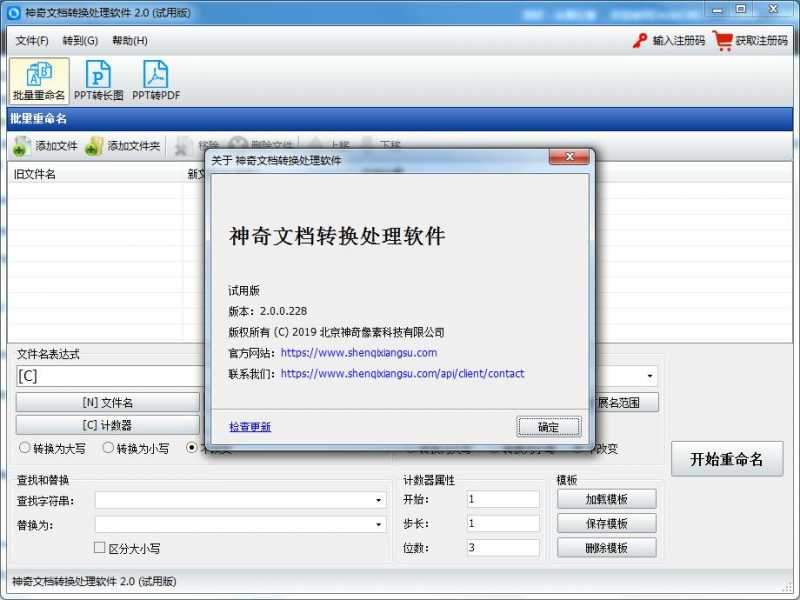Click the 添加文件夹 add folder icon
Viewport: 800px width, 600px height.
(94, 146)
